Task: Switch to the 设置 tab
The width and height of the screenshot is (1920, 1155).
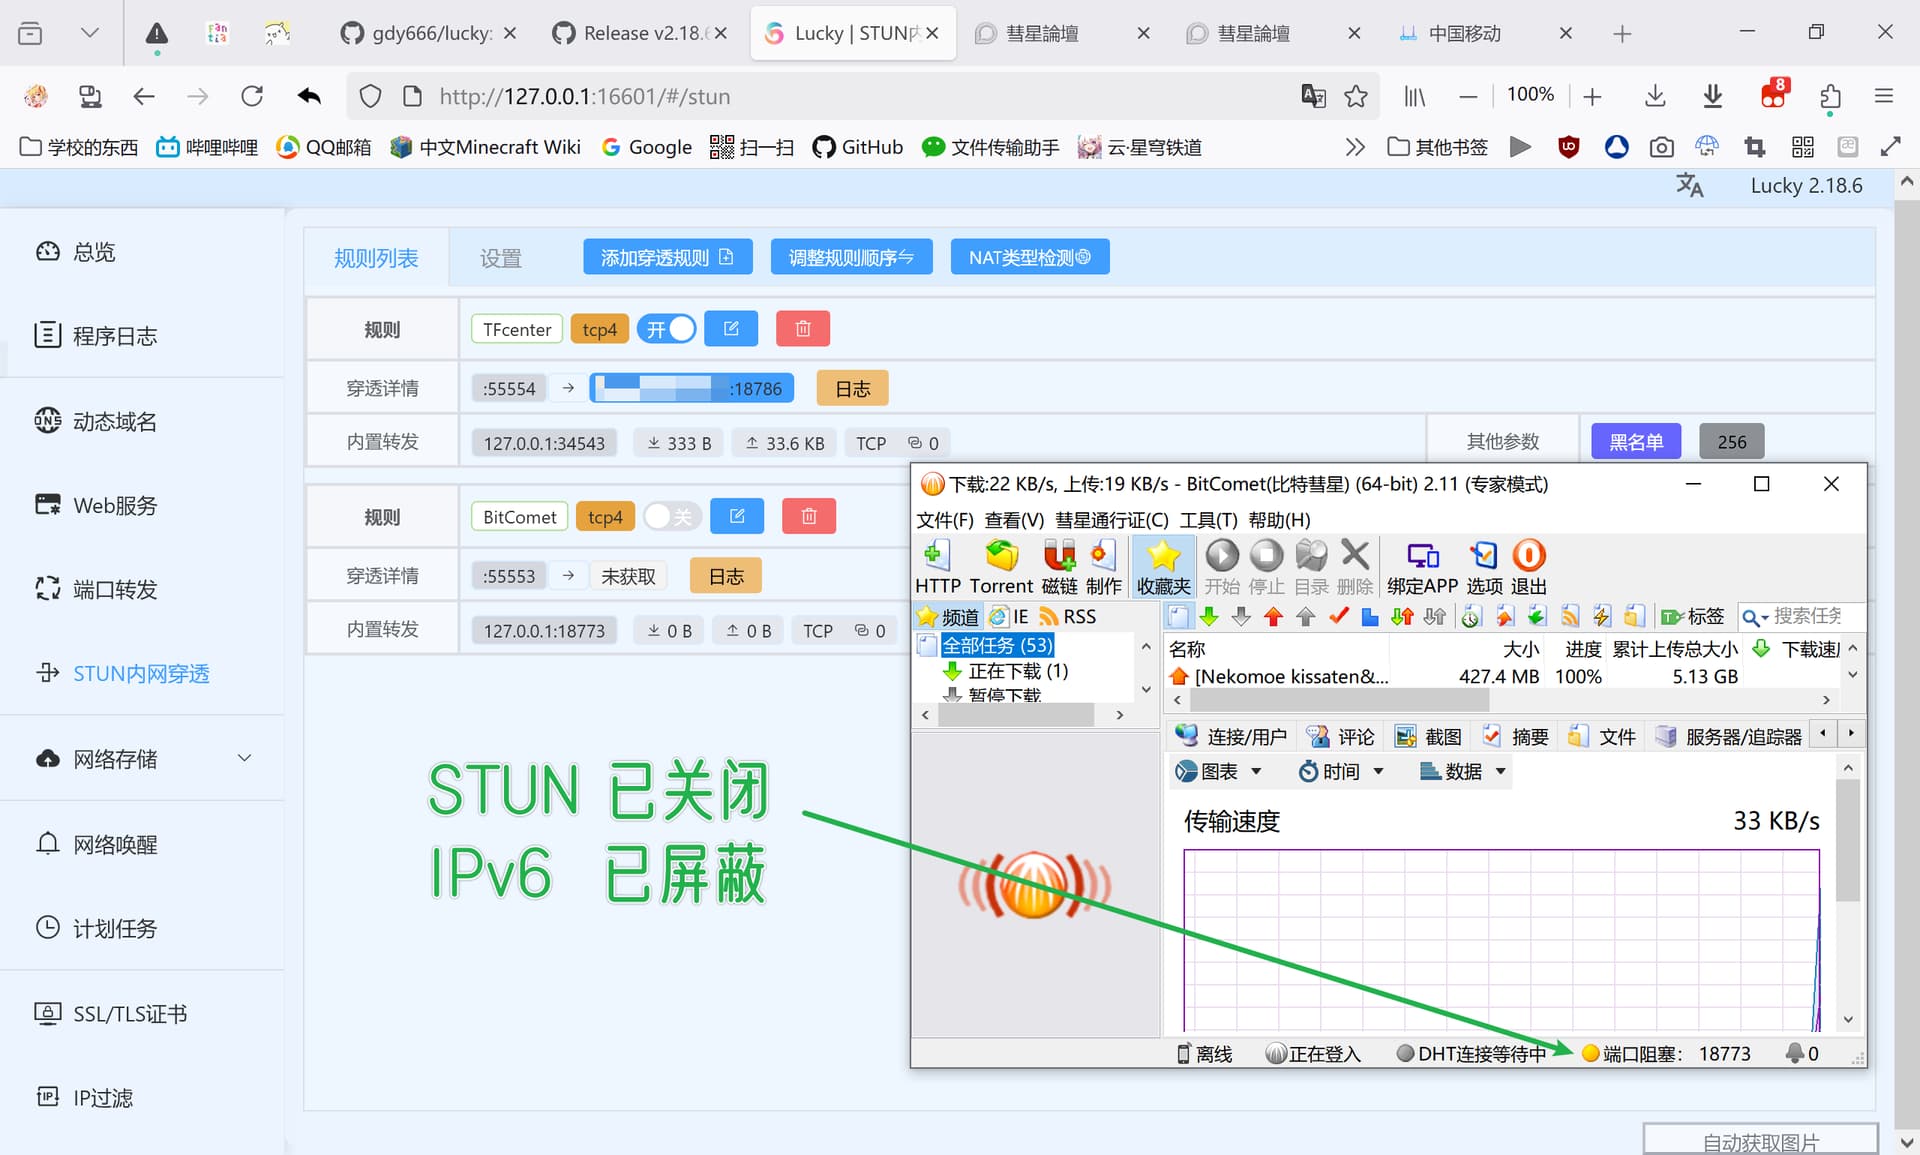Action: click(x=500, y=258)
